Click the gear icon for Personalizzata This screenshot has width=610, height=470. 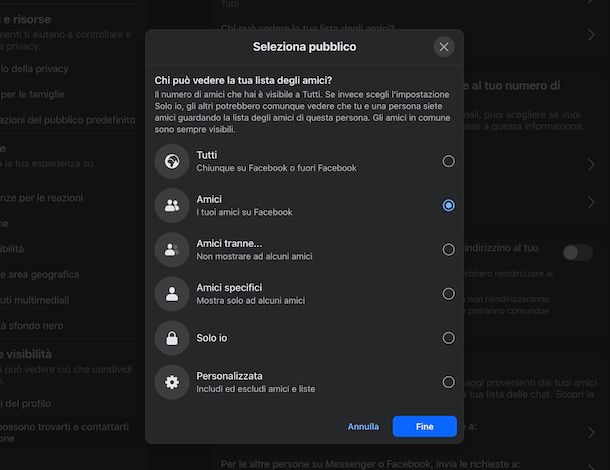[172, 382]
